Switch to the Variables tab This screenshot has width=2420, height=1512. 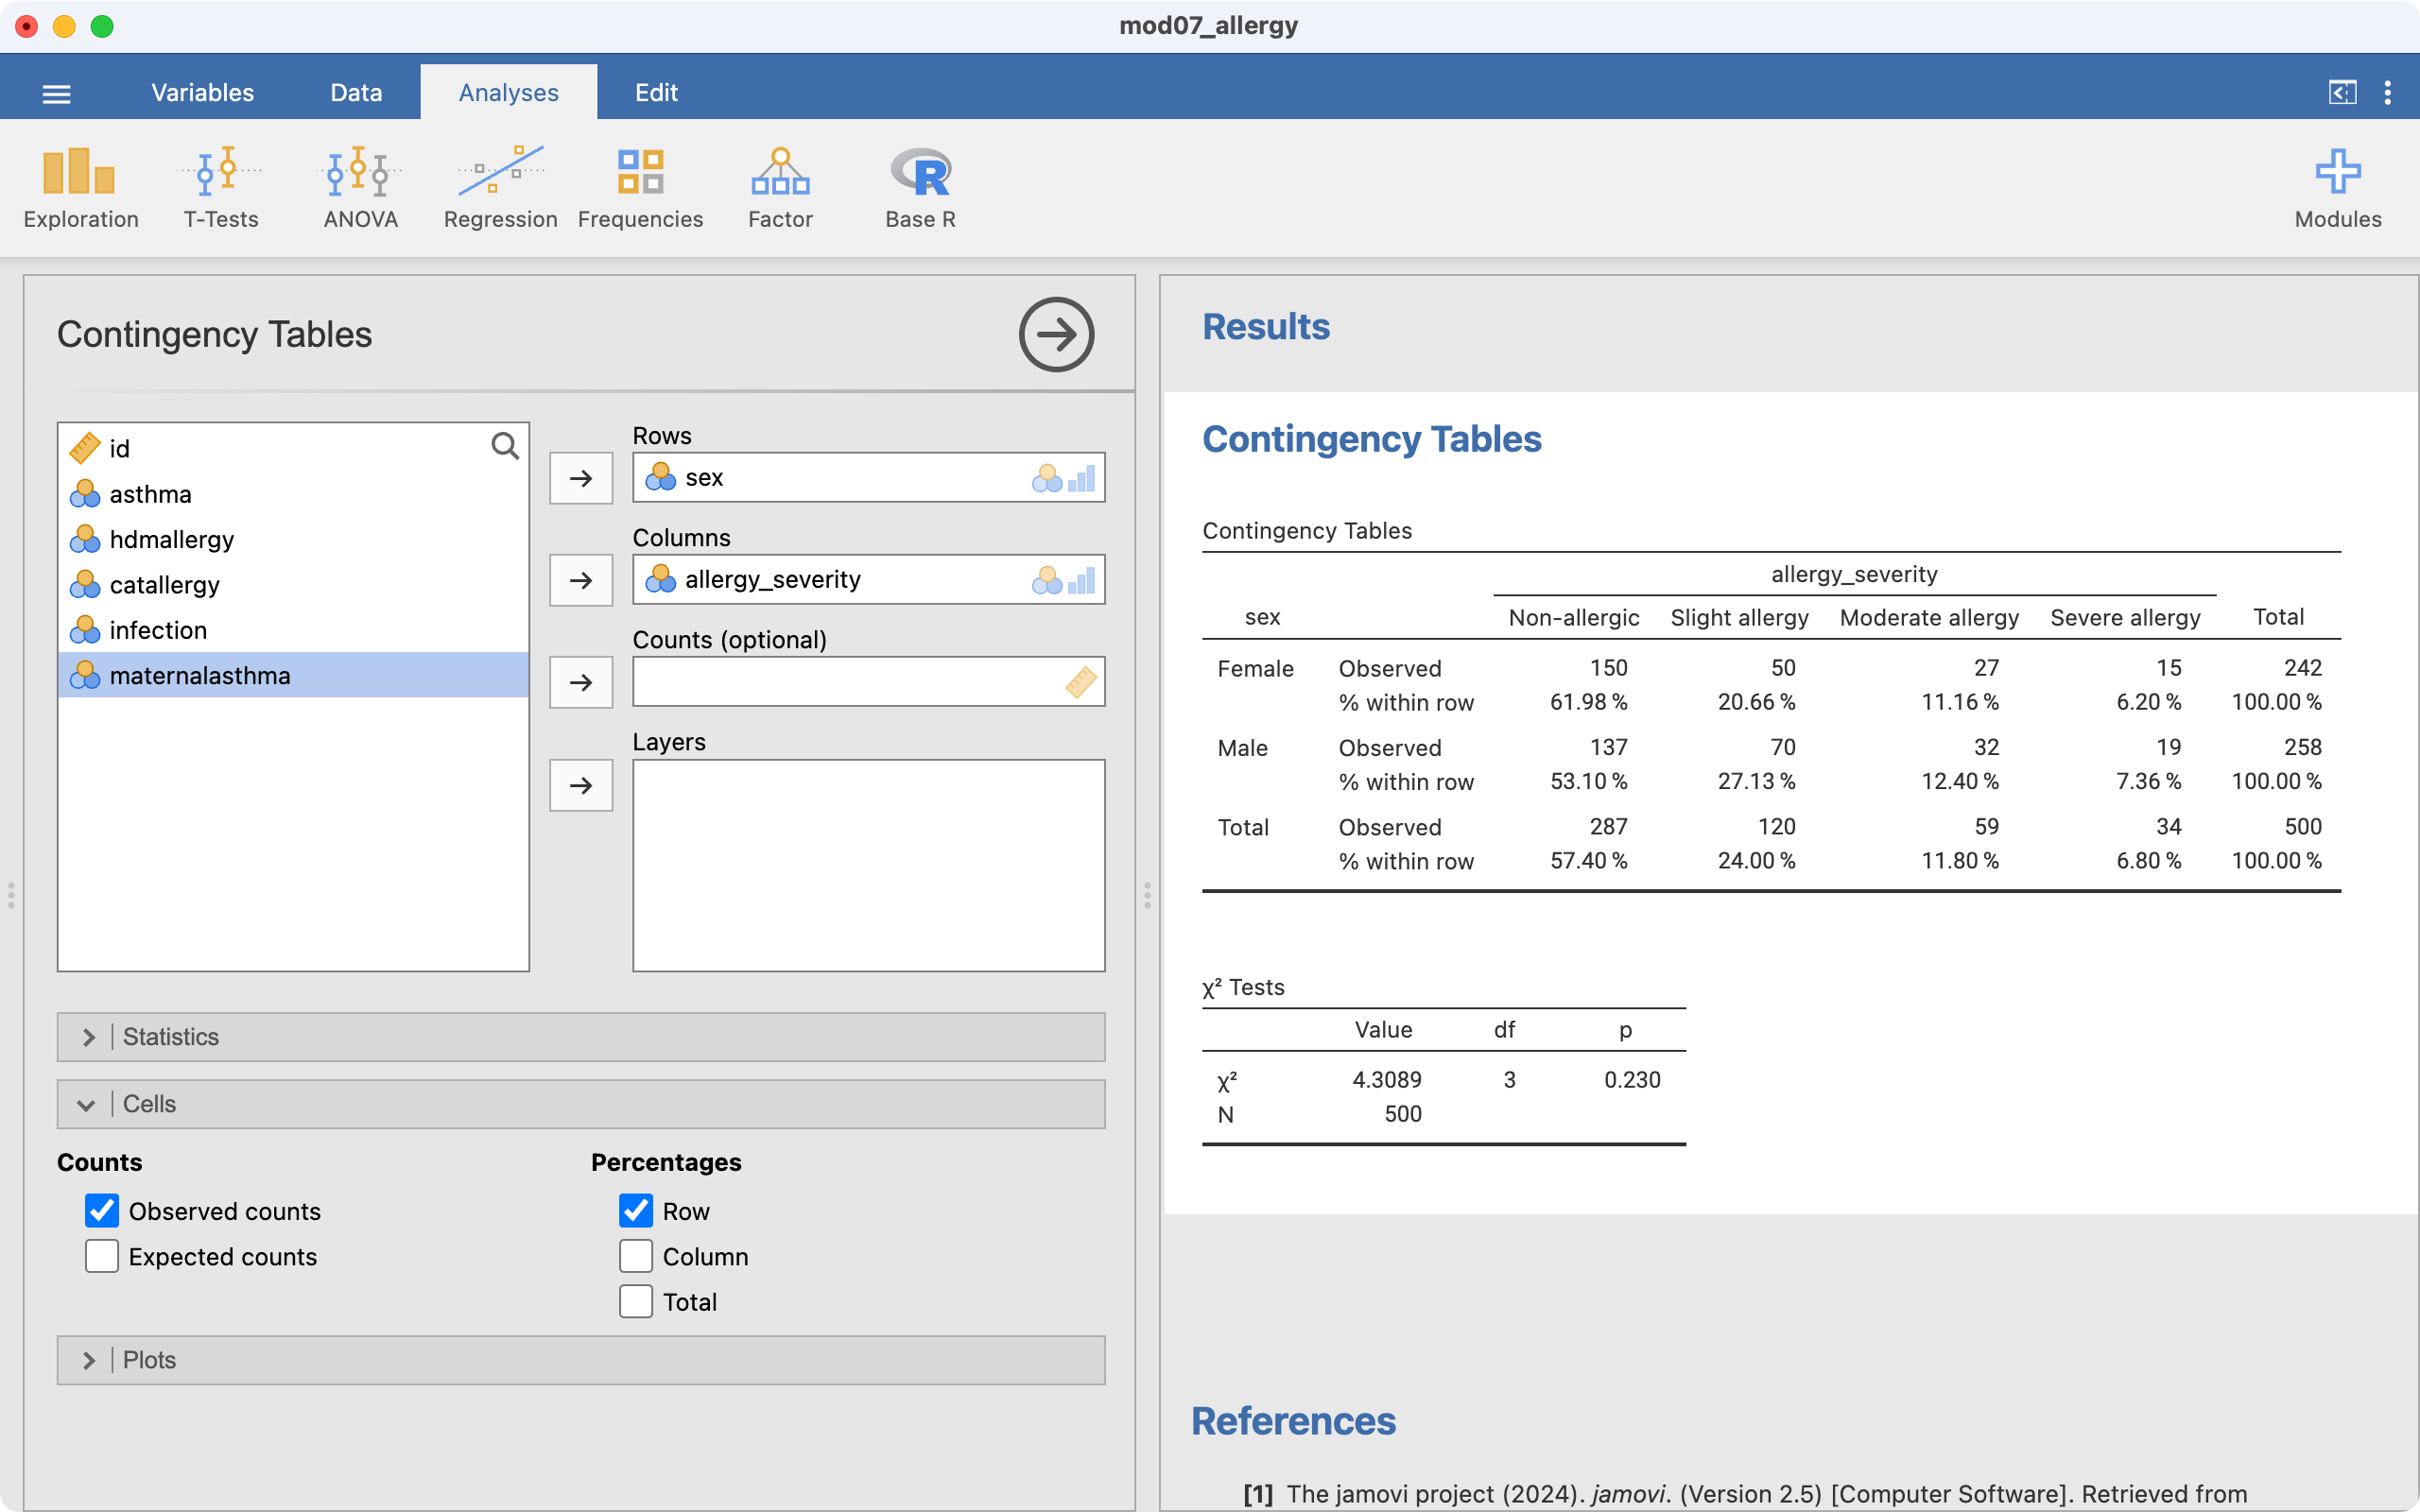coord(202,93)
